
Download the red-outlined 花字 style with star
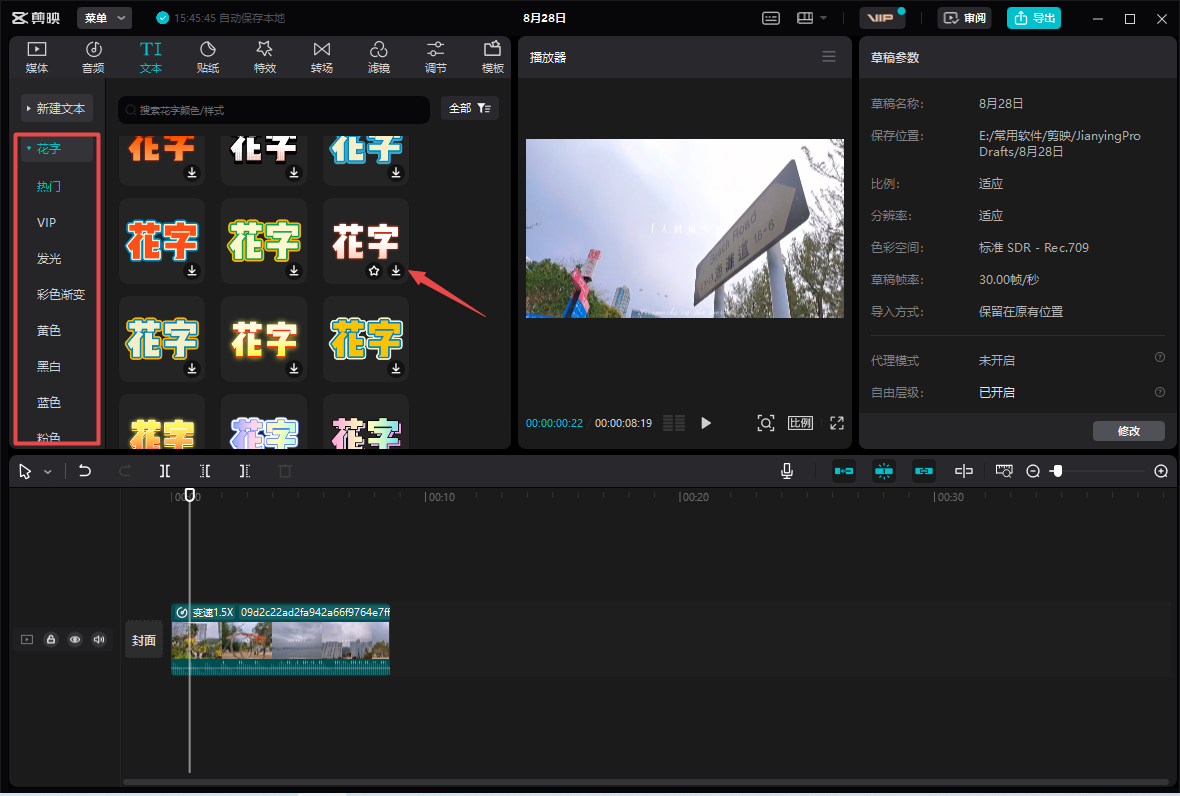pyautogui.click(x=396, y=271)
